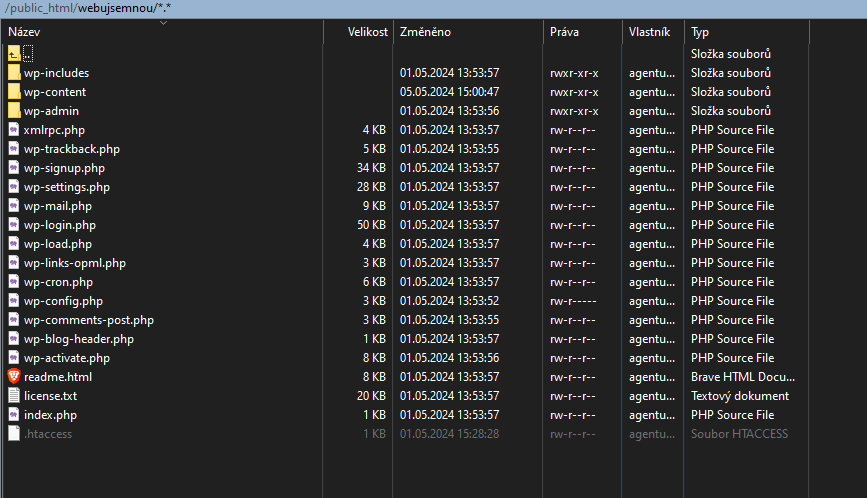The image size is (867, 498).
Task: Select the wp-mail.php file name
Action: 58,206
